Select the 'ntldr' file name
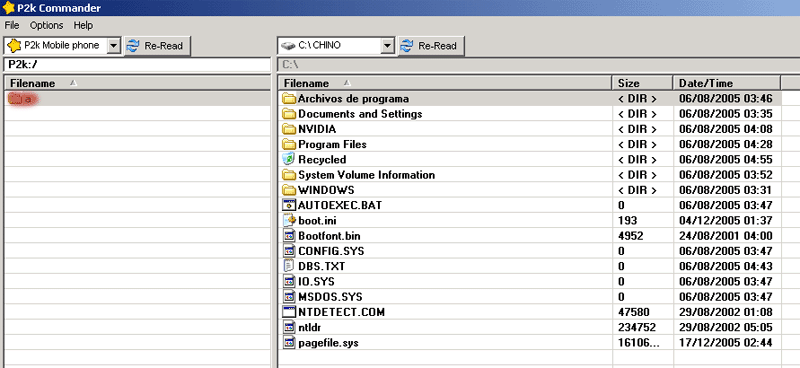 (x=310, y=327)
